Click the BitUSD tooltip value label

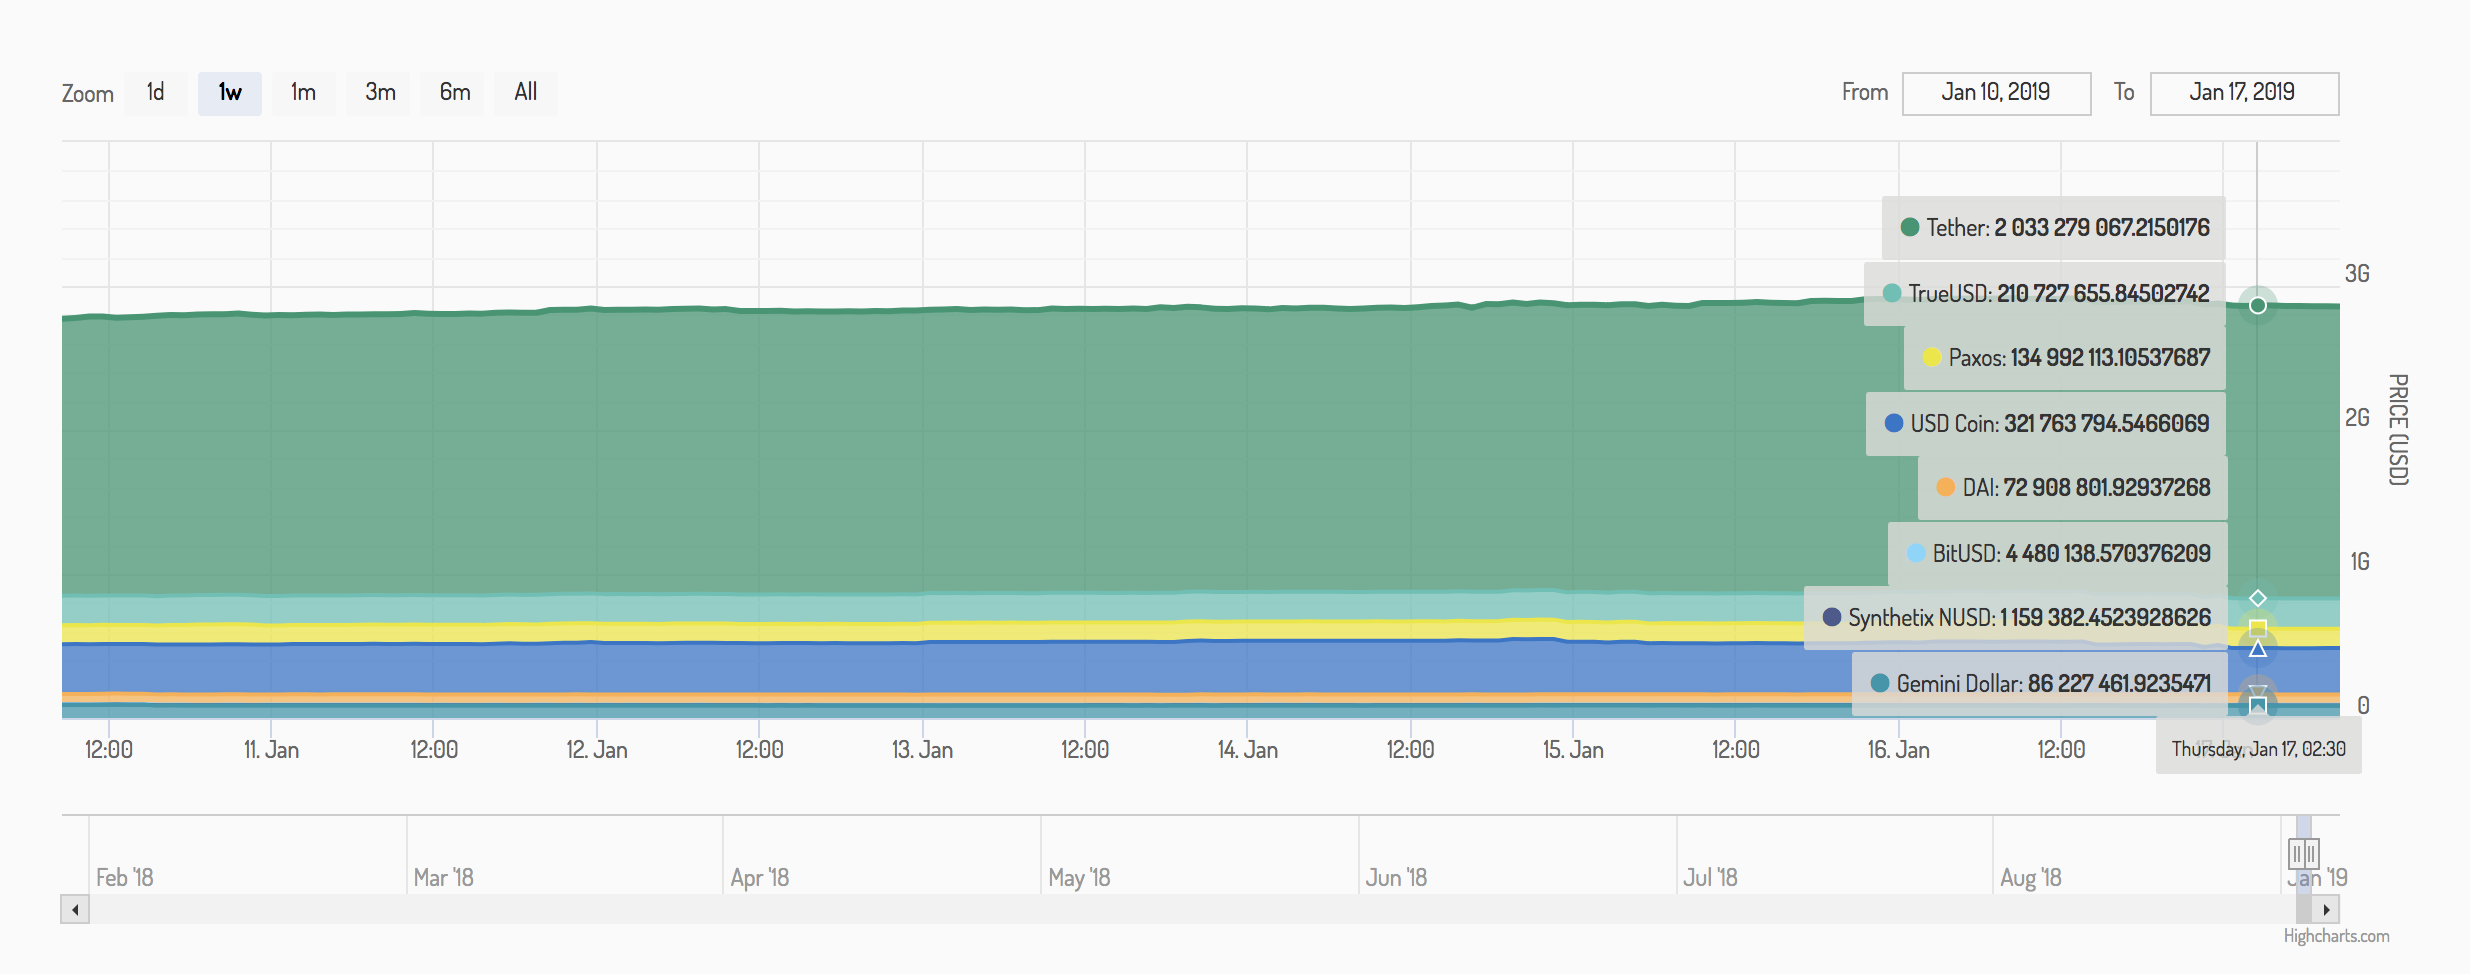click(2058, 554)
